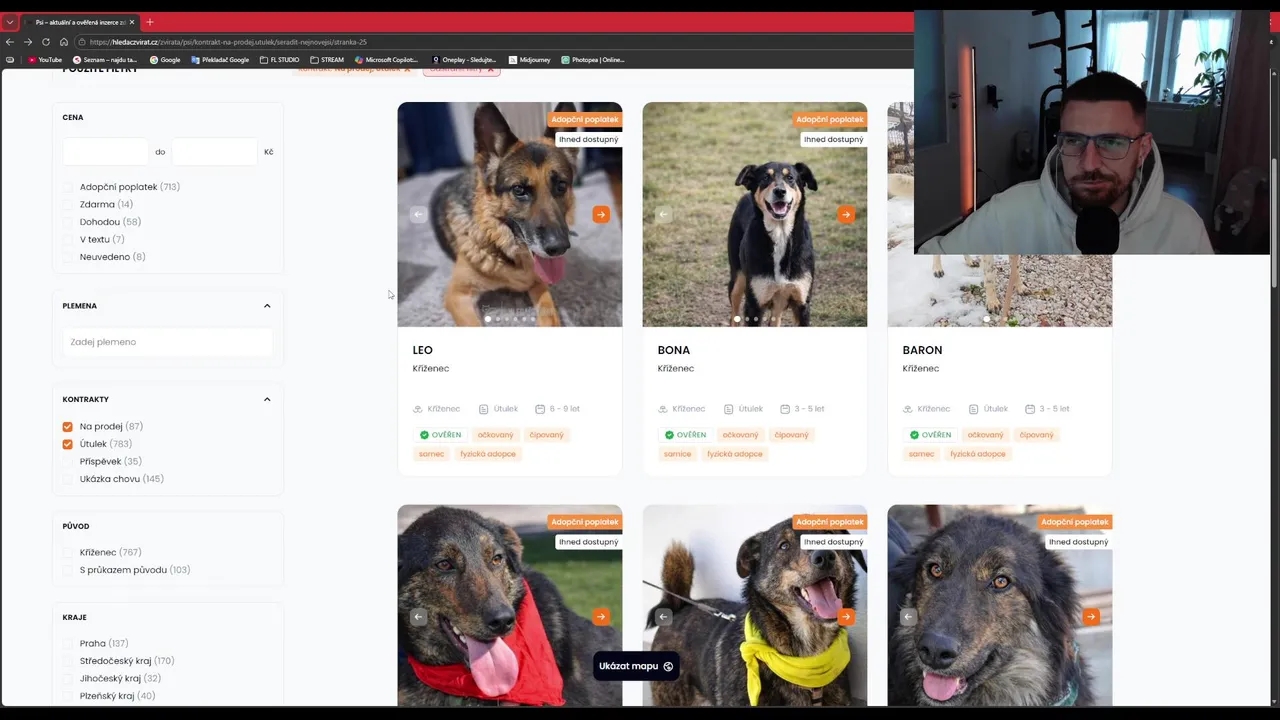Show next photo in bottom right dog card
The width and height of the screenshot is (1280, 720).
coord(1091,617)
